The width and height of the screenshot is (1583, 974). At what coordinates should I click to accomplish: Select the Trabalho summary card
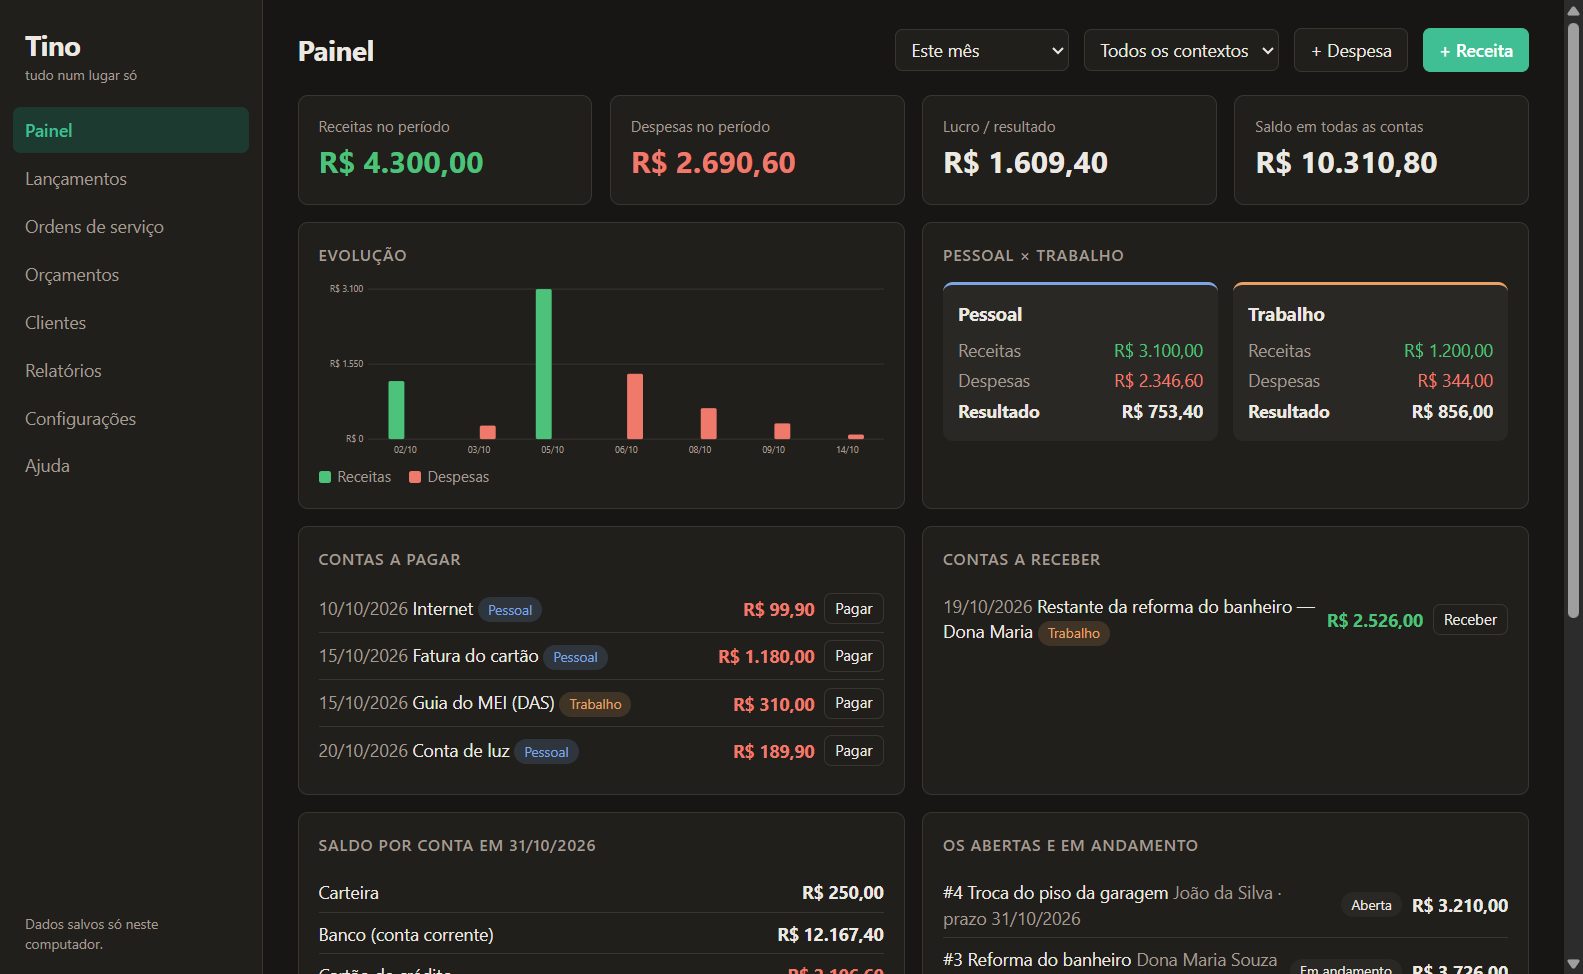point(1370,362)
